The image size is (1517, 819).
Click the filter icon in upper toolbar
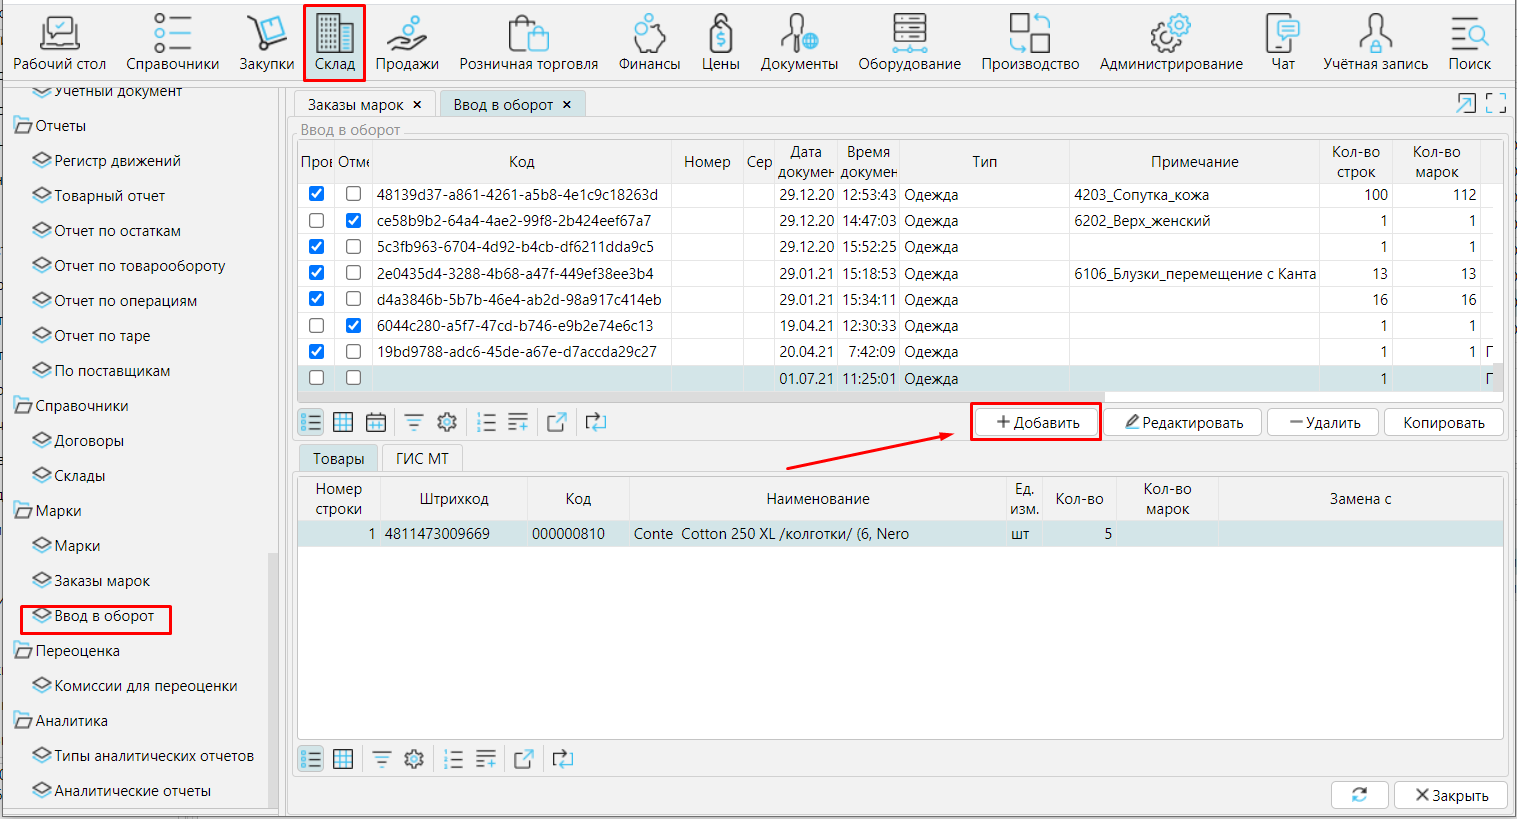[x=414, y=422]
